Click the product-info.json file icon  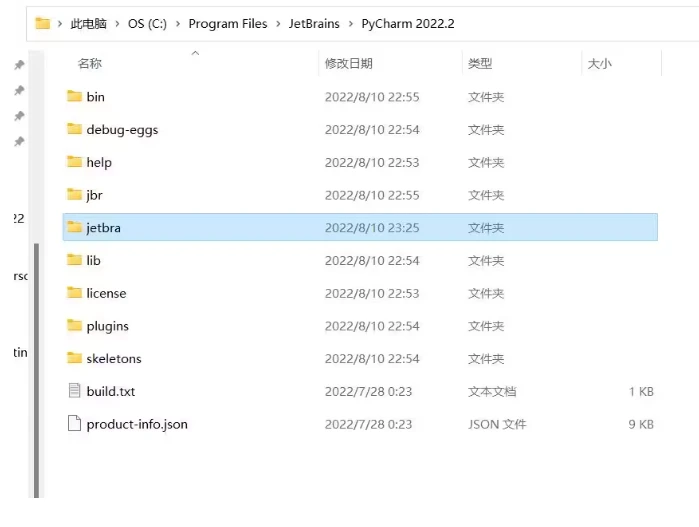74,424
